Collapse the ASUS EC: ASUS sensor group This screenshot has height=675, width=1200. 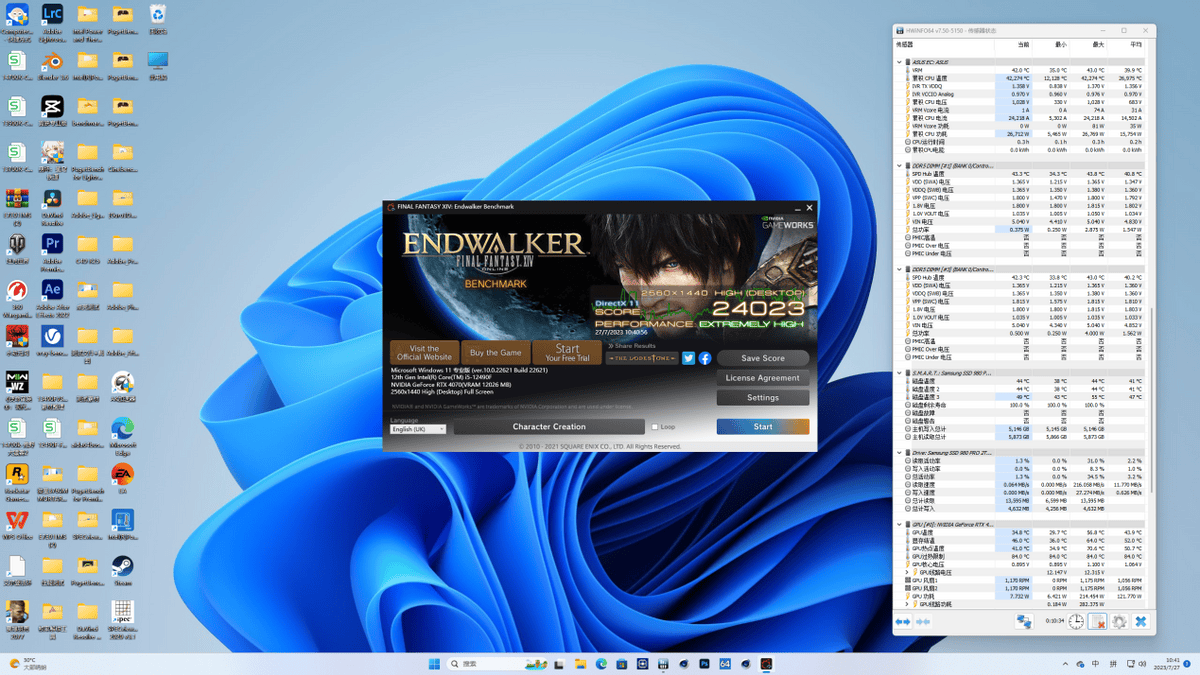click(901, 62)
